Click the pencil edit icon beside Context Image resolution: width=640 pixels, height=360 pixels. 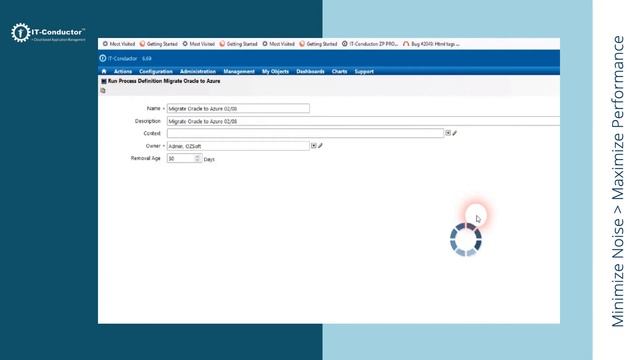pyautogui.click(x=455, y=133)
